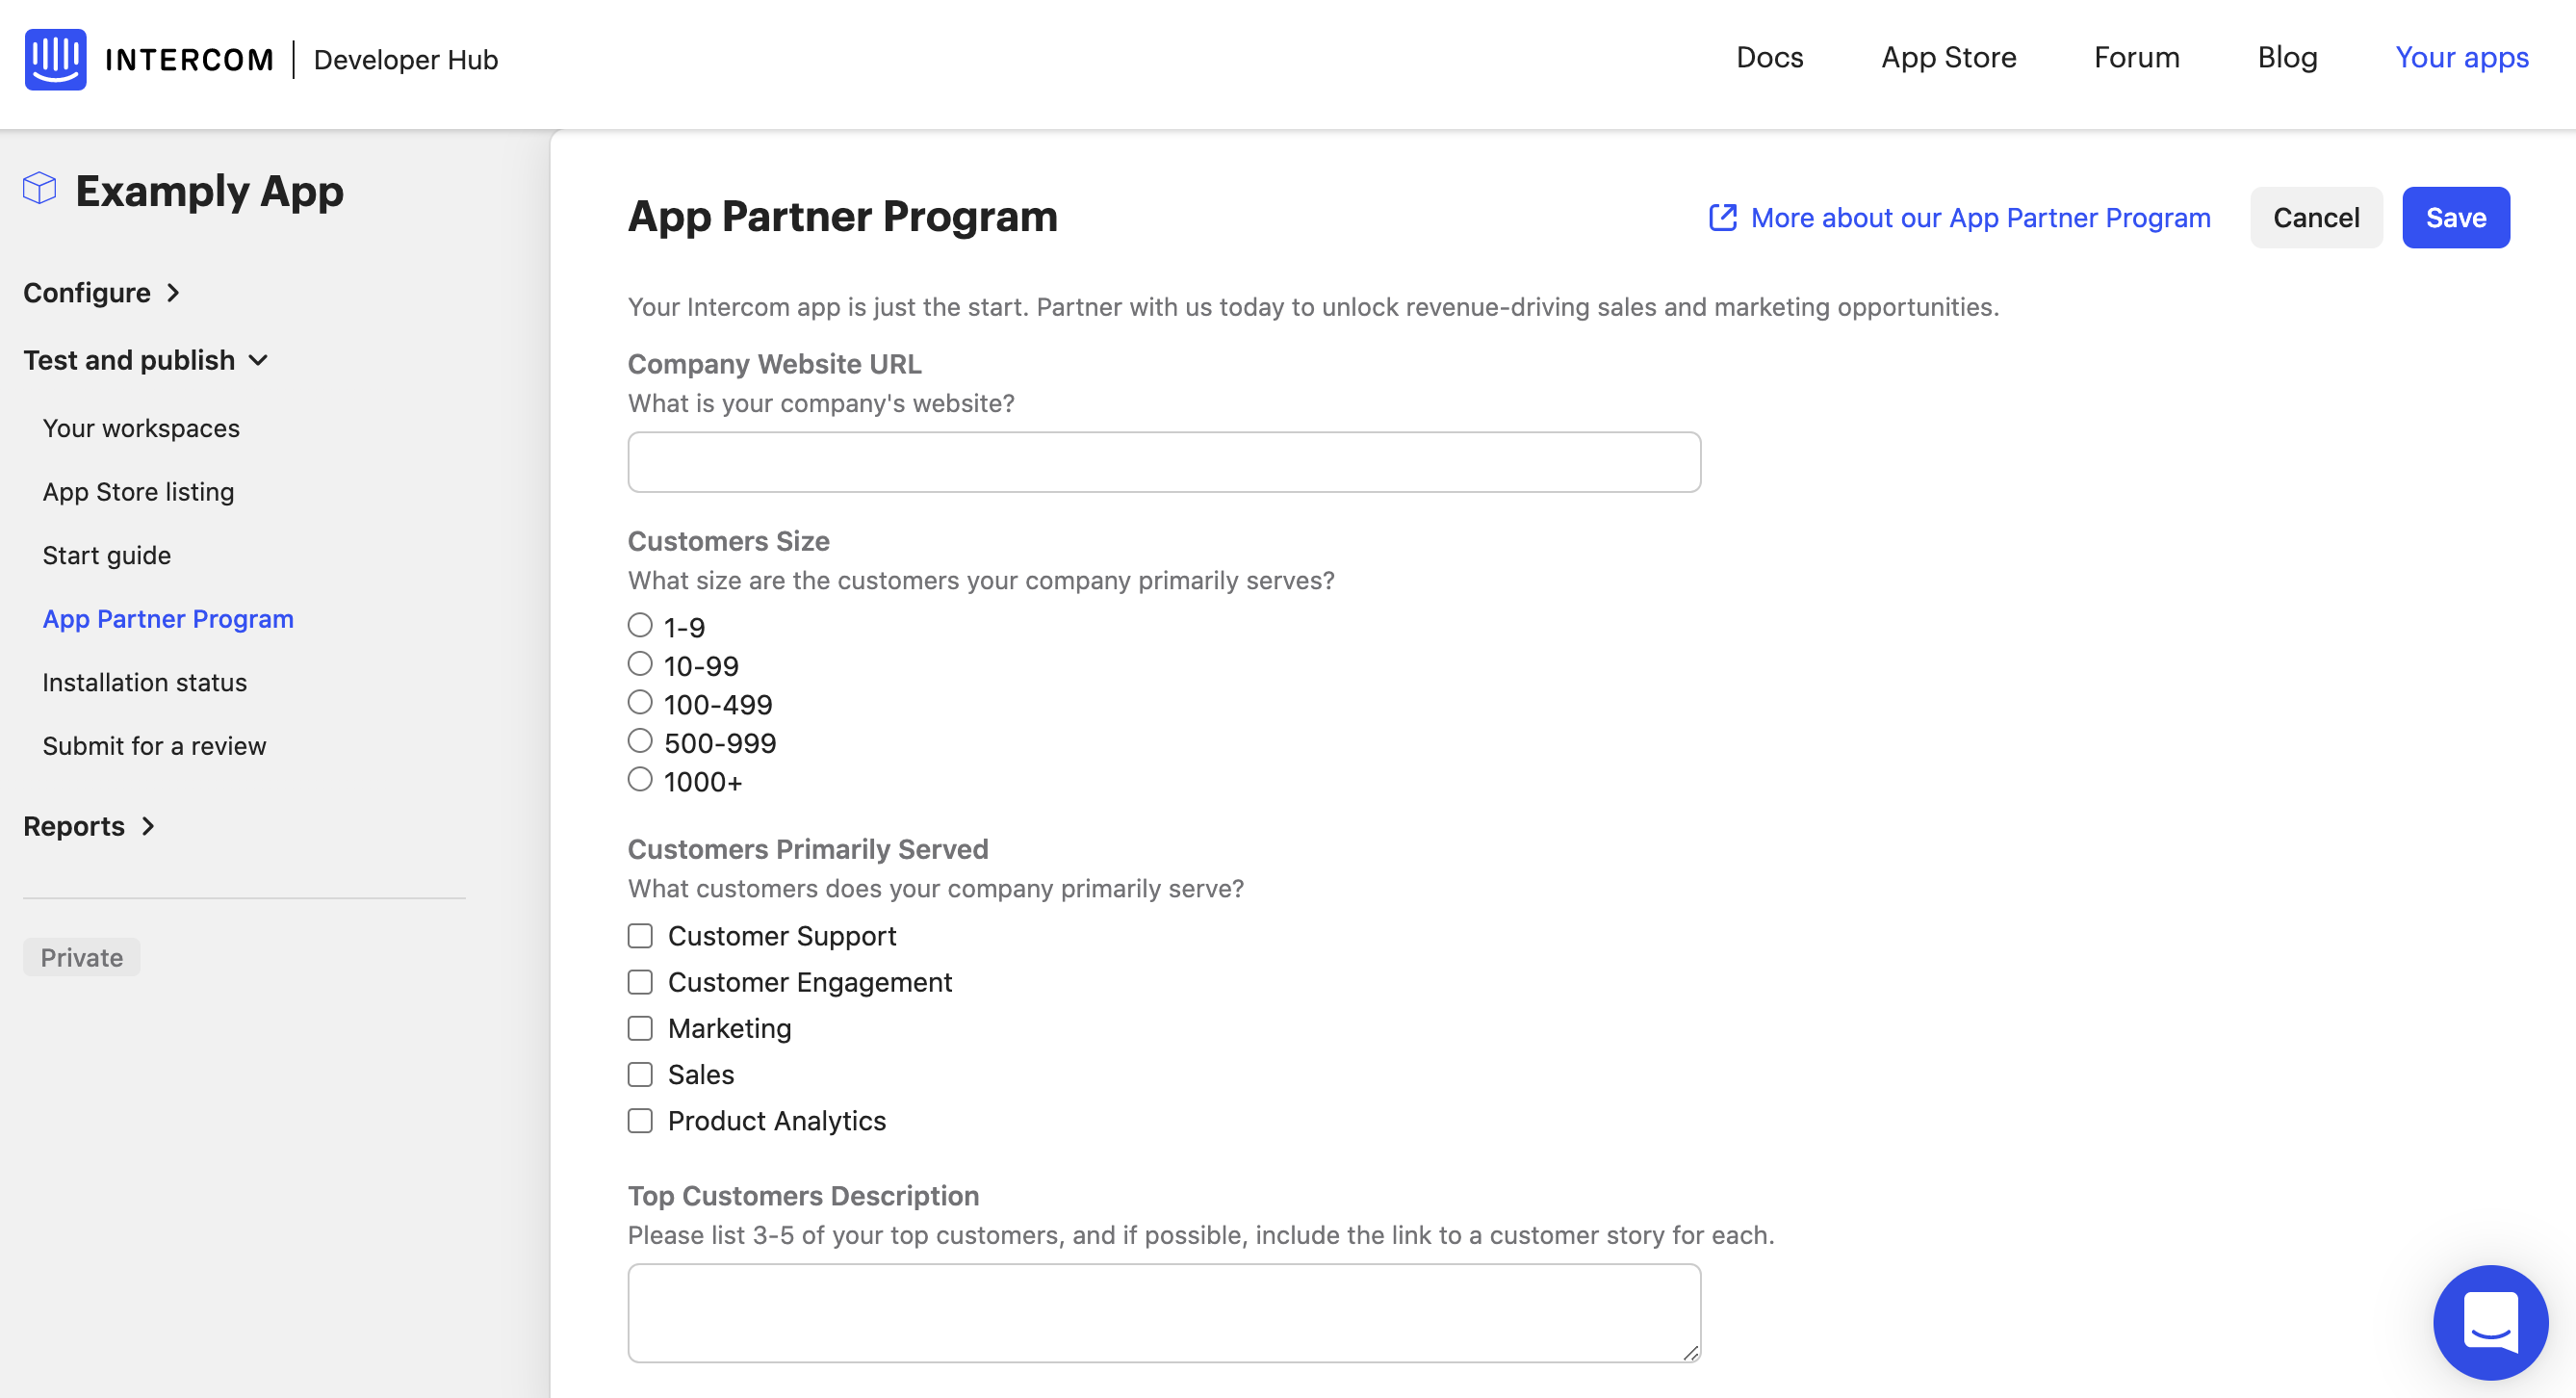Viewport: 2576px width, 1398px height.
Task: Expand the Configure section
Action: click(102, 293)
